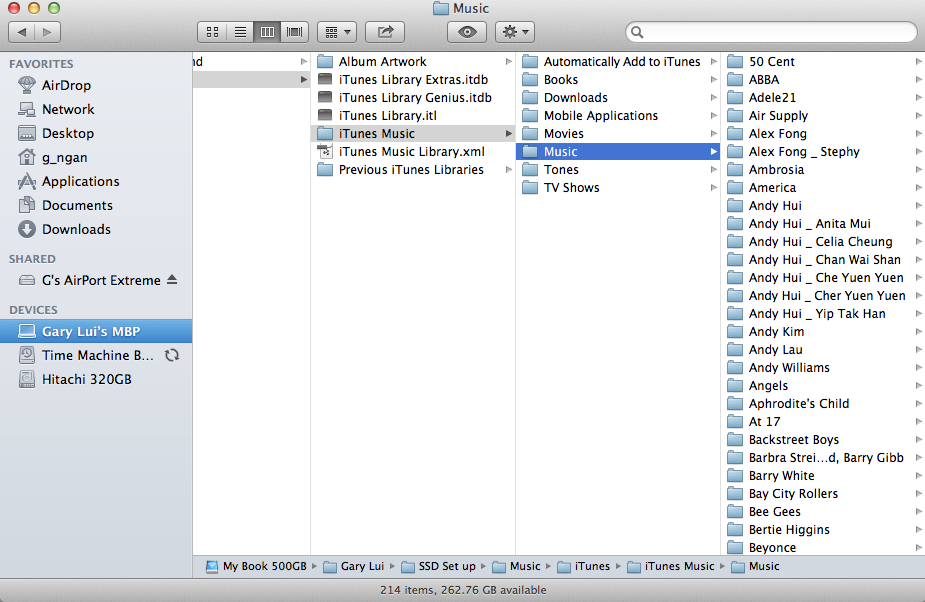925x602 pixels.
Task: Open the Backstreet Boys folder
Action: pos(823,440)
